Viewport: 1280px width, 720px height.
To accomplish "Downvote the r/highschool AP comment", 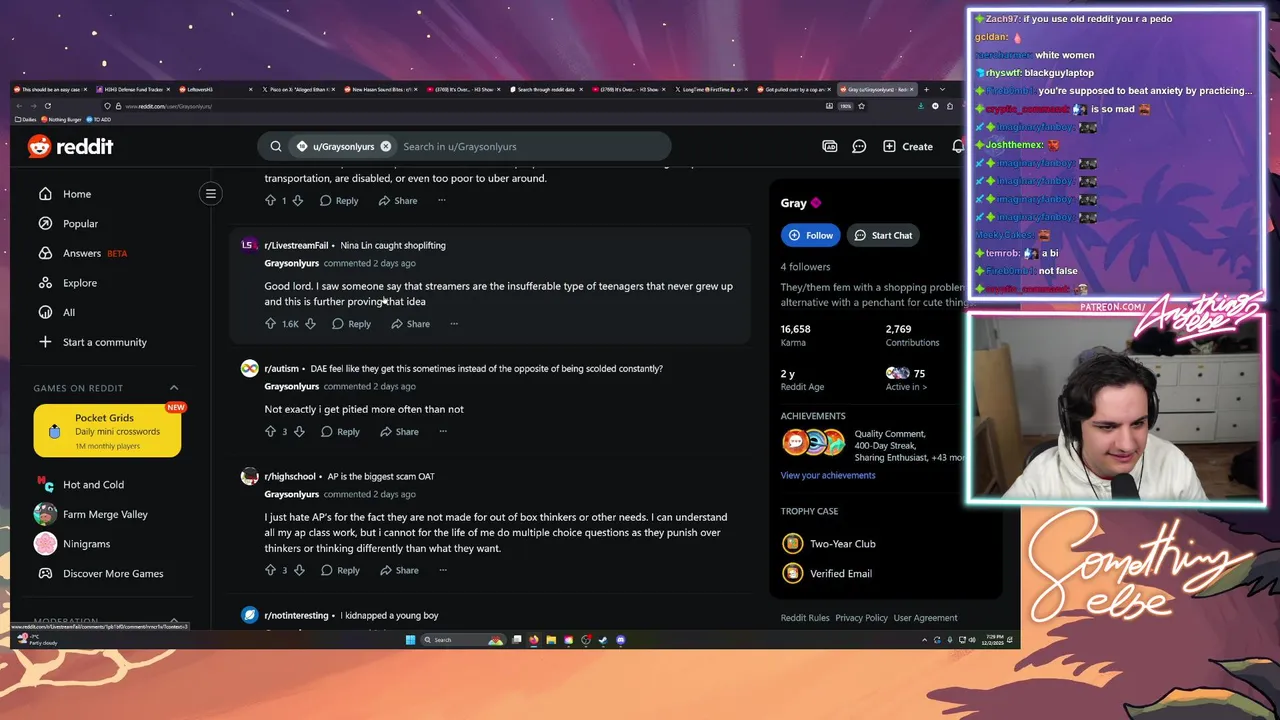I will pos(298,570).
